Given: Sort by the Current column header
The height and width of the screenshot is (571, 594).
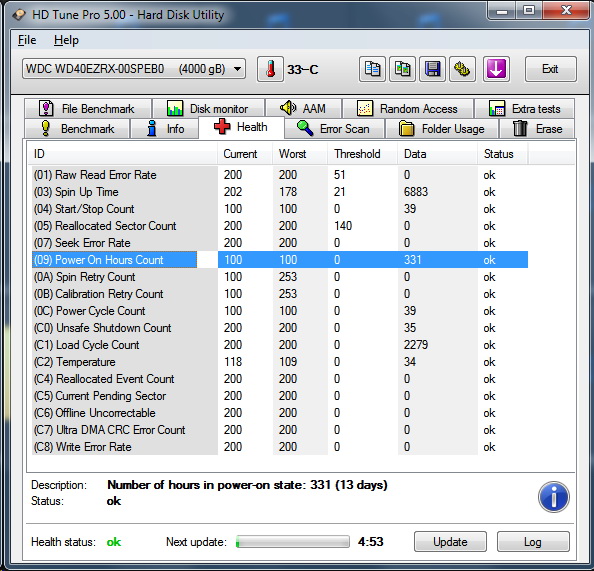Looking at the screenshot, I should coord(245,154).
